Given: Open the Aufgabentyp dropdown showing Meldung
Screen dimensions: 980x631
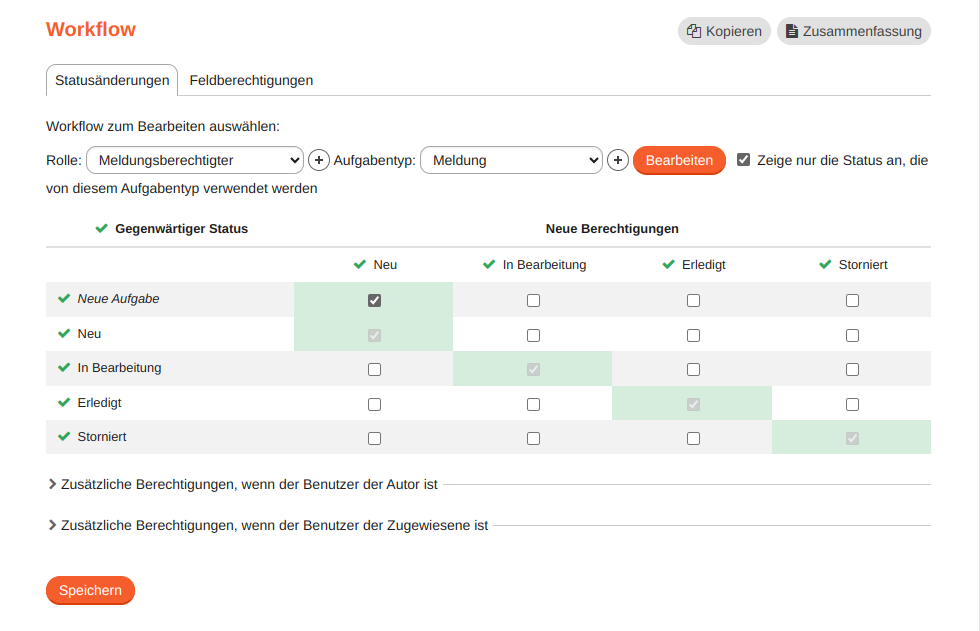Looking at the screenshot, I should 511,160.
